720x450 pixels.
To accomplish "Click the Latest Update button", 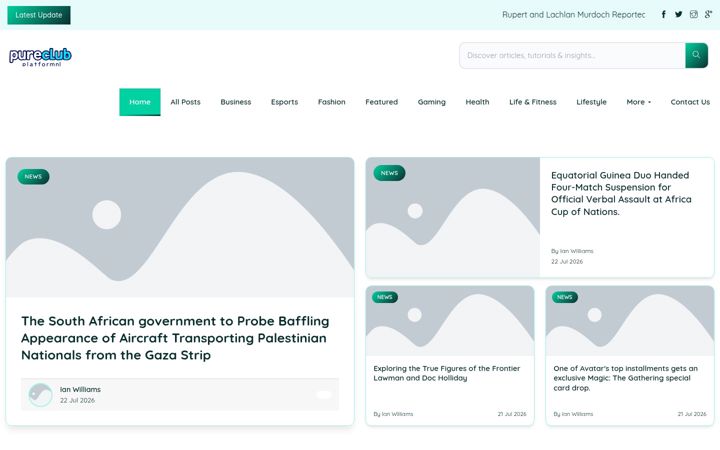I will [39, 15].
